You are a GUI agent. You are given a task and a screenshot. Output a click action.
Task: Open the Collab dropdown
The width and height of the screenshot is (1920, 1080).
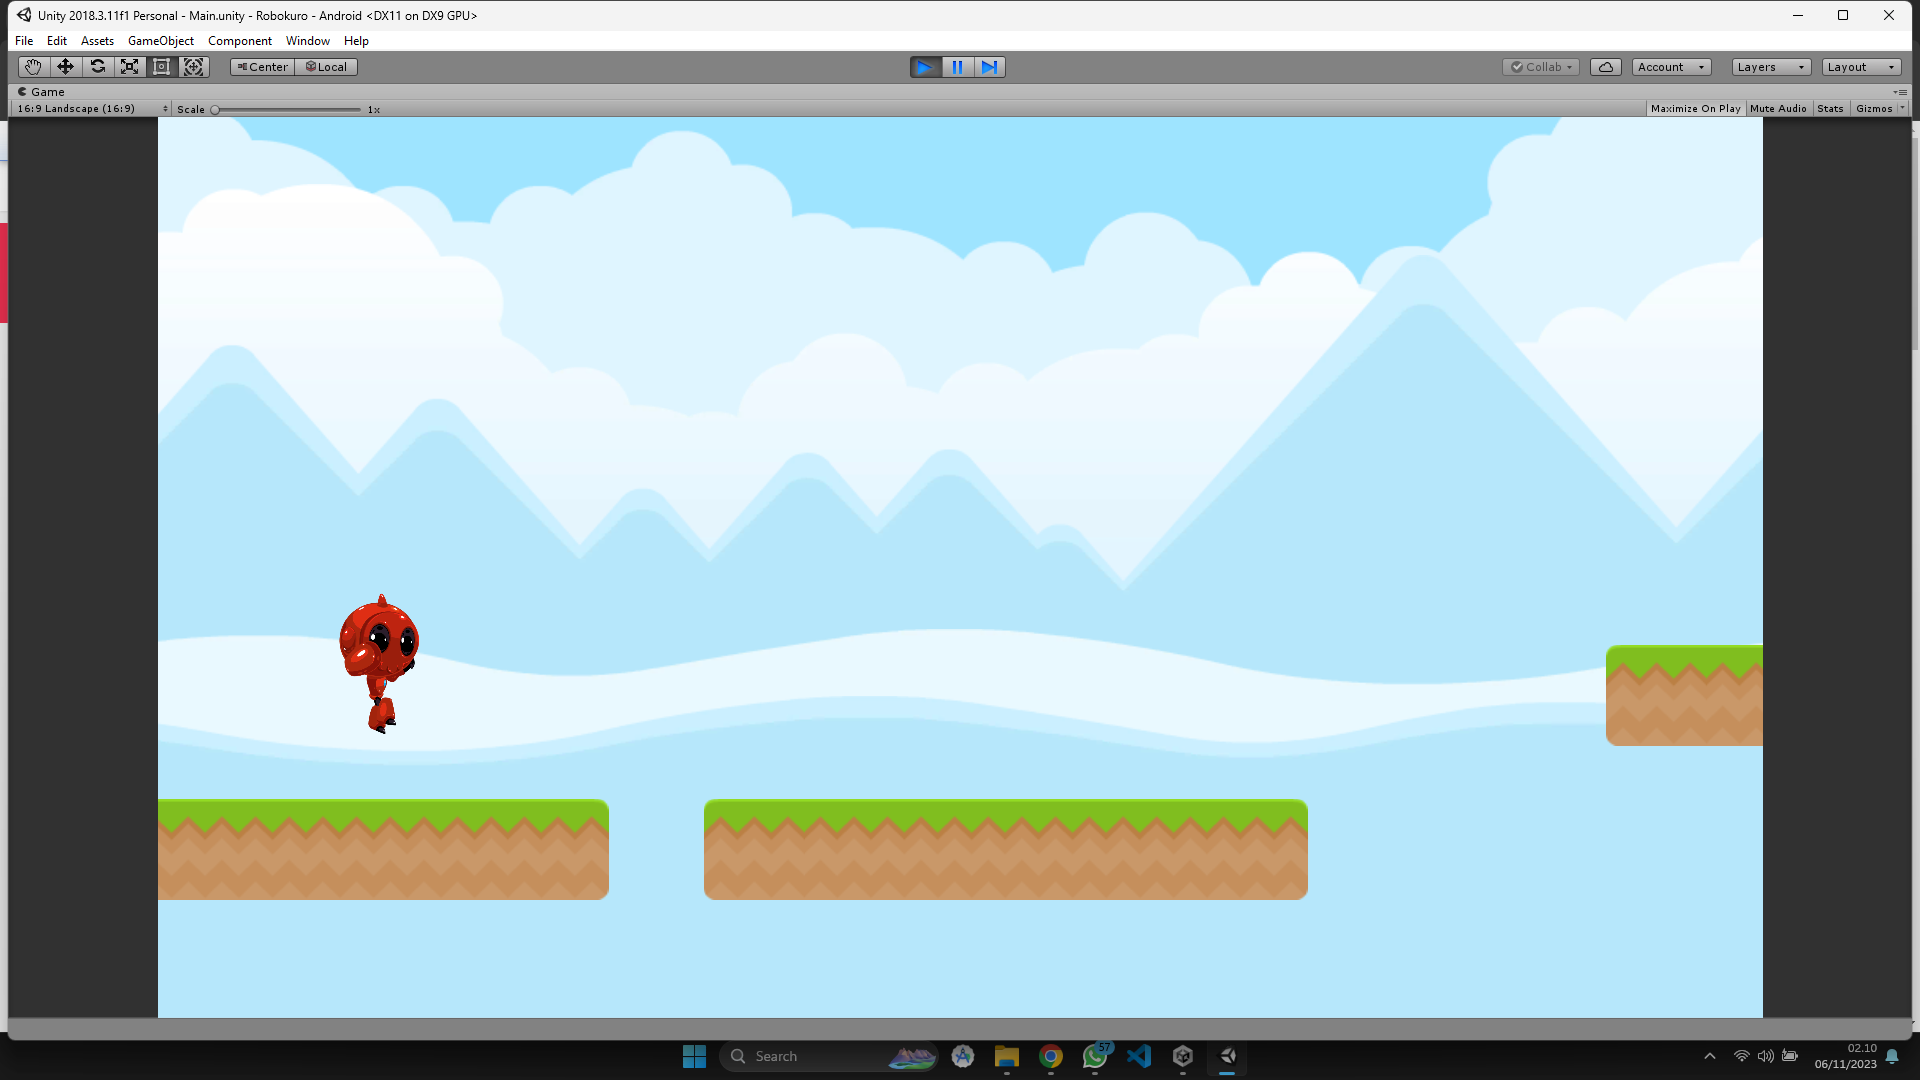pyautogui.click(x=1541, y=67)
